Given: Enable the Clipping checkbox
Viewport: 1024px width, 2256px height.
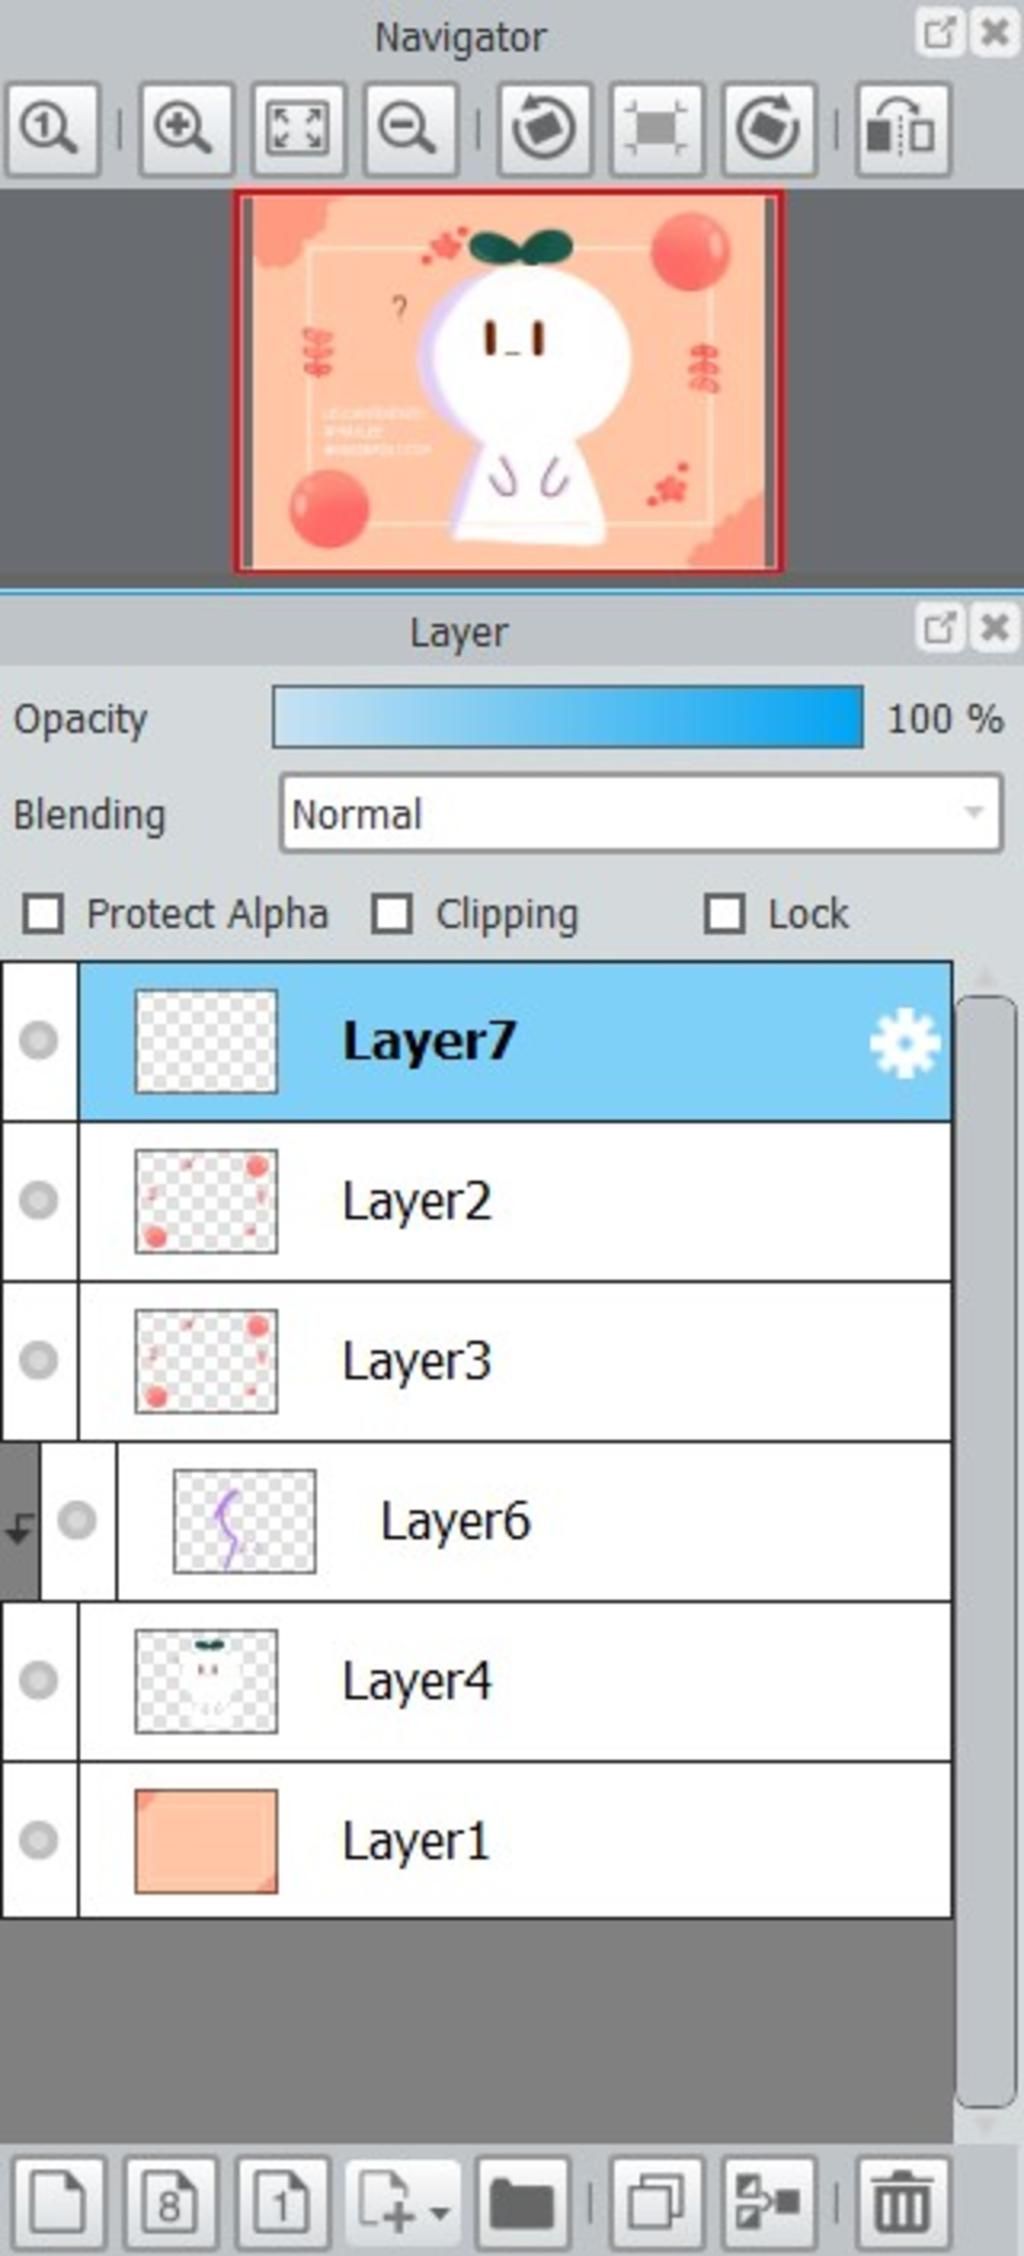Looking at the screenshot, I should click(x=392, y=914).
